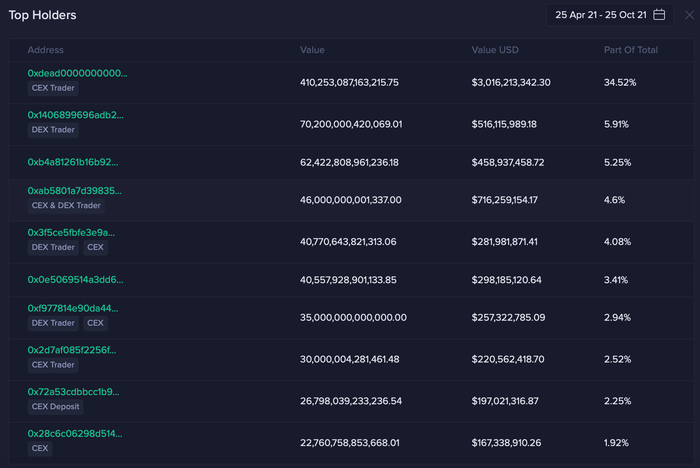700x468 pixels.
Task: Open address 0x3f5ce5fbfe3e9a...
Action: pos(73,232)
